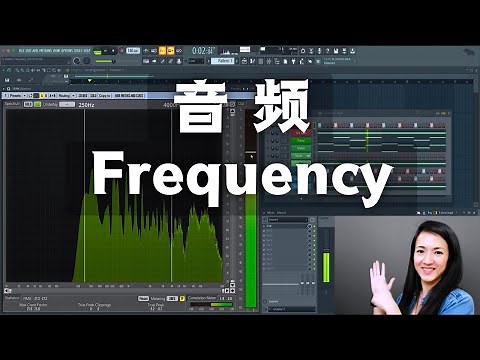Toggle second orange highlighted toolbar button
Viewport: 480px width, 360px height.
170,51
